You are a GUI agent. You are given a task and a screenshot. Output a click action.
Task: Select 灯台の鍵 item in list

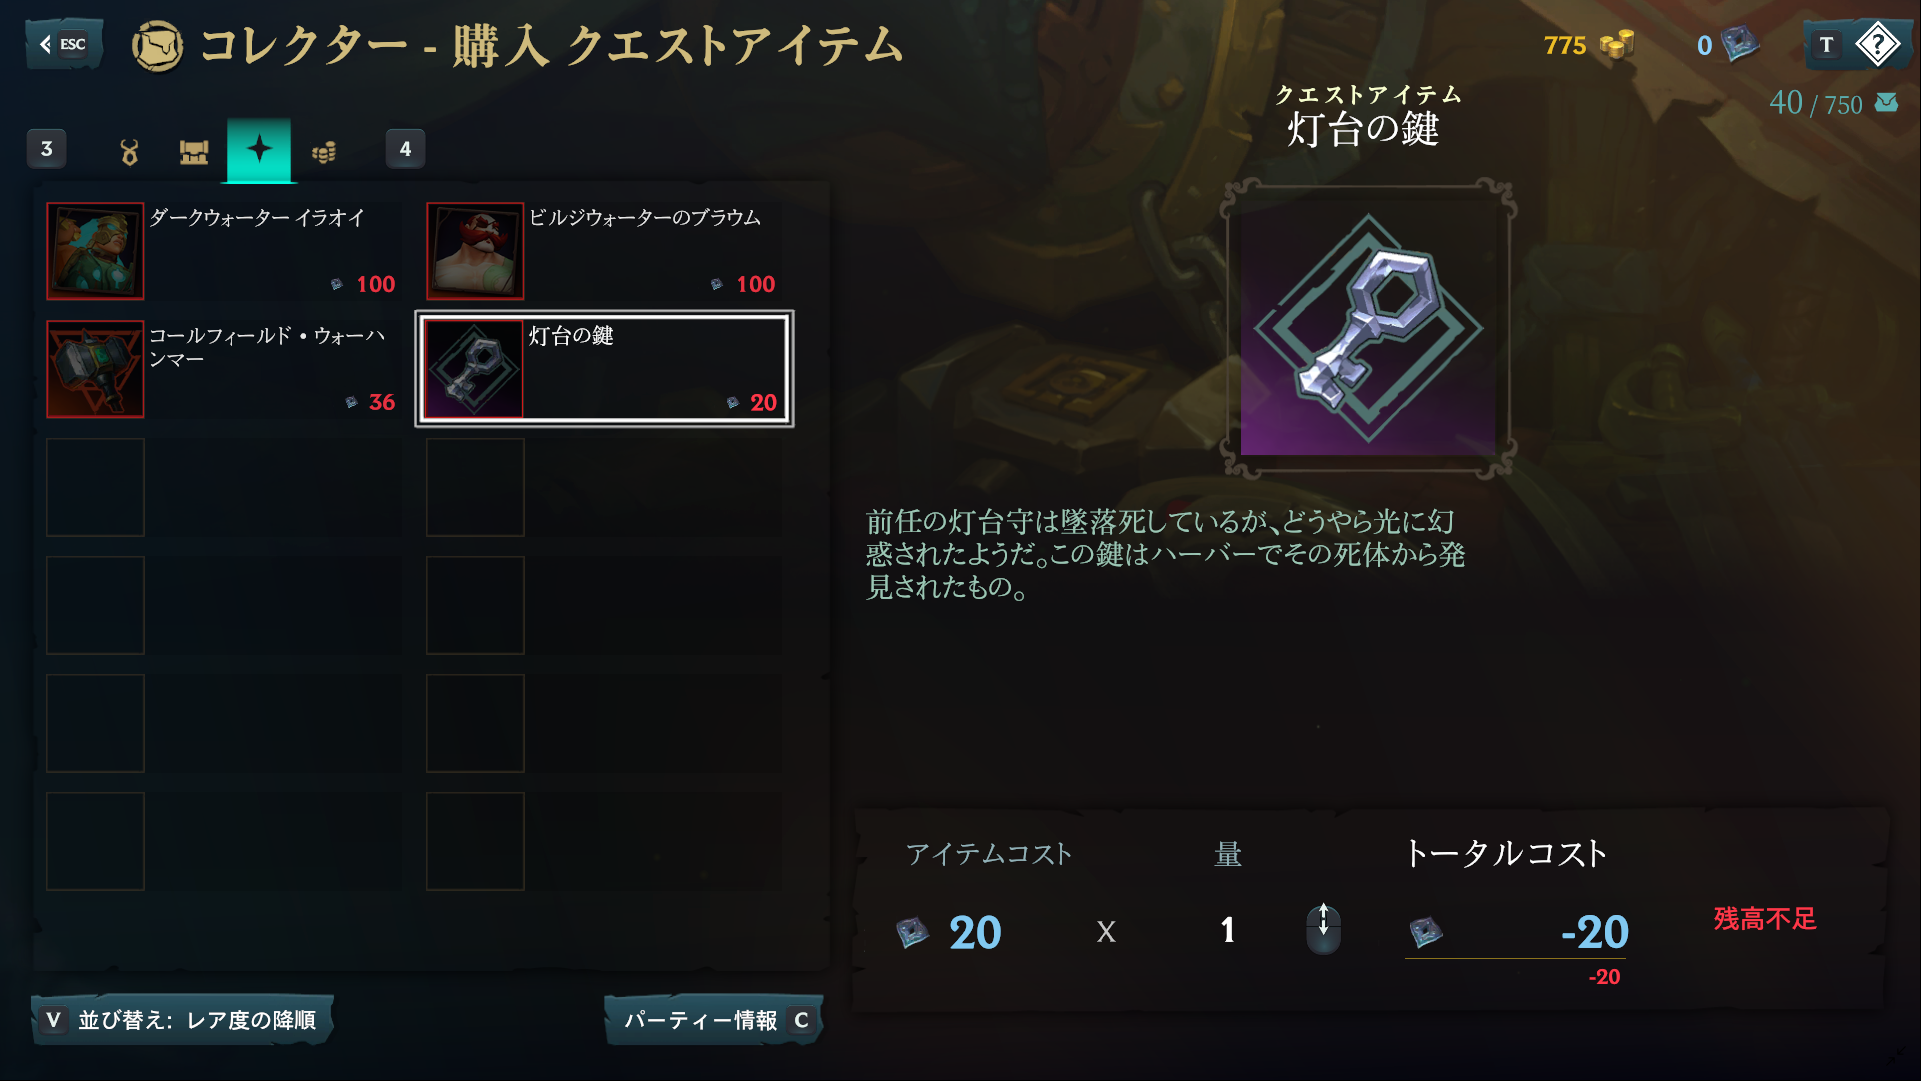[604, 369]
